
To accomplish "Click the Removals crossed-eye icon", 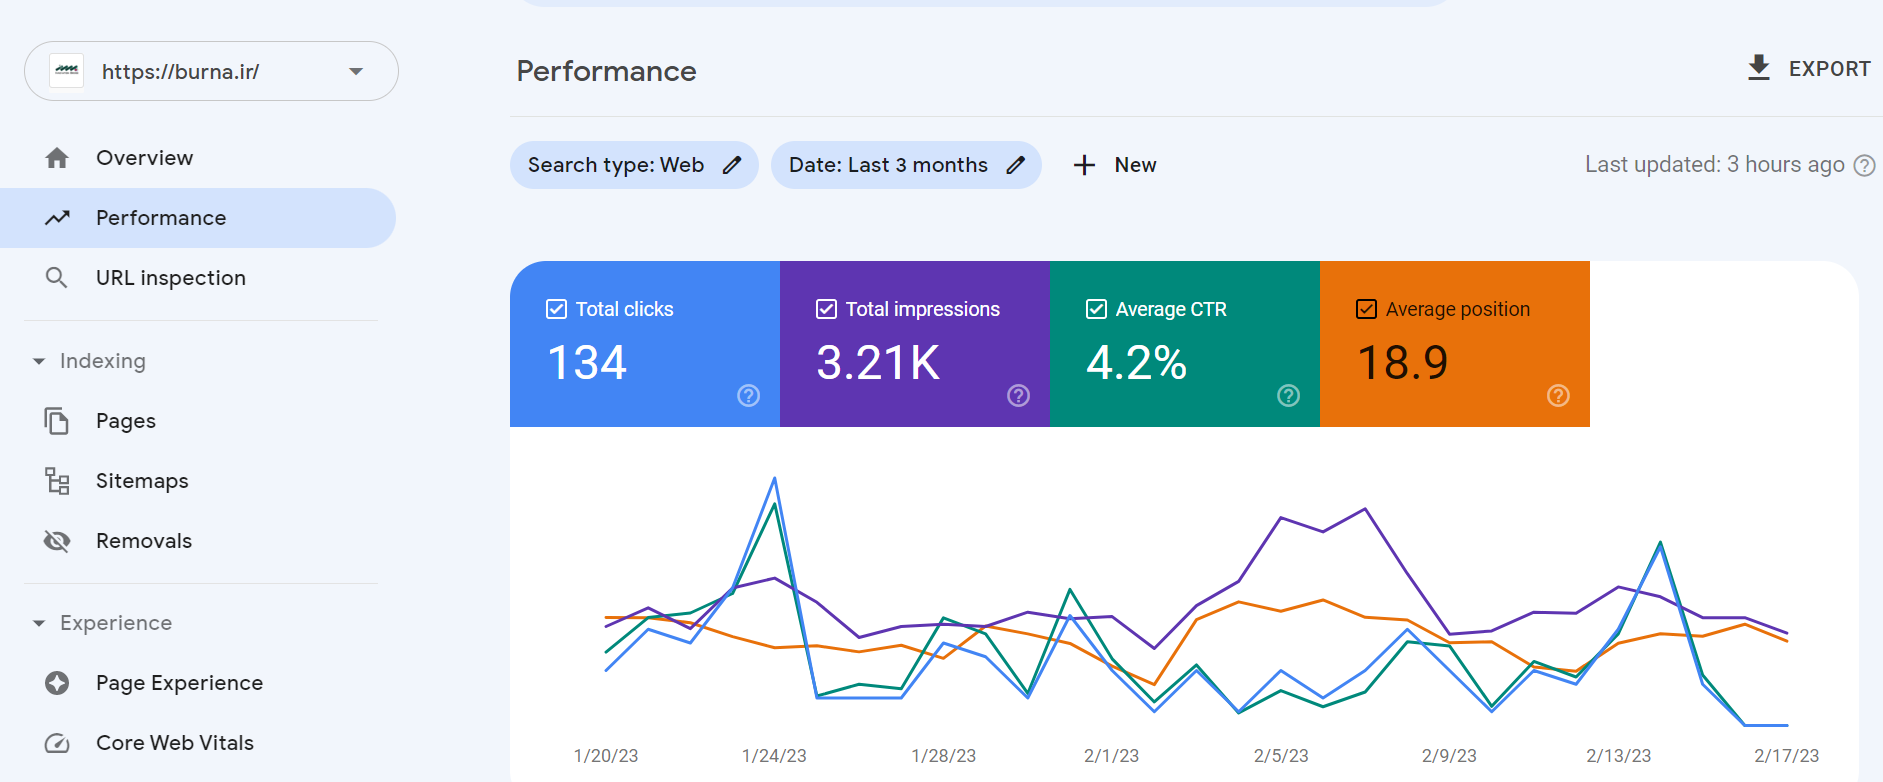I will pyautogui.click(x=57, y=541).
